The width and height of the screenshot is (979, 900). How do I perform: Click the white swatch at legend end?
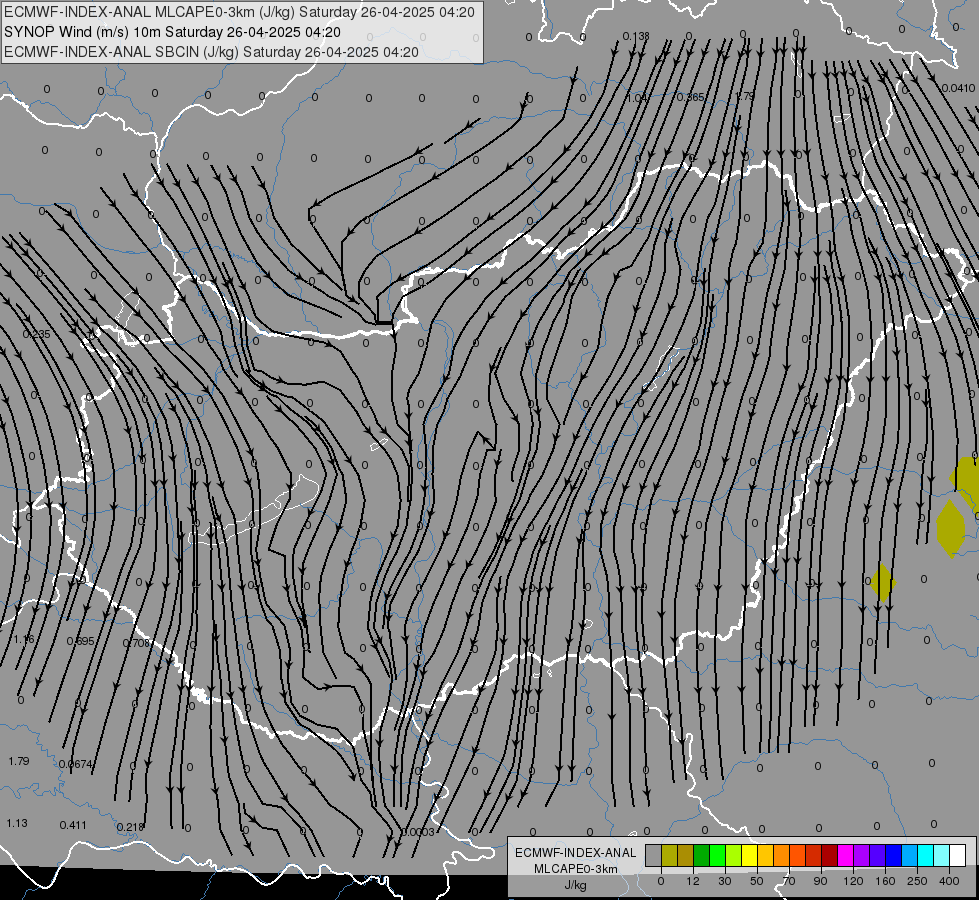click(958, 855)
